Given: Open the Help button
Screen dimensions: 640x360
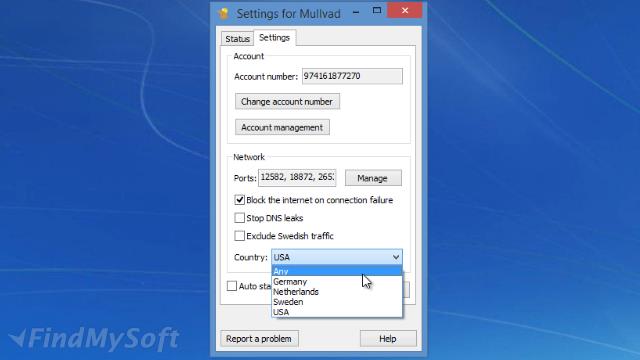Looking at the screenshot, I should 388,339.
